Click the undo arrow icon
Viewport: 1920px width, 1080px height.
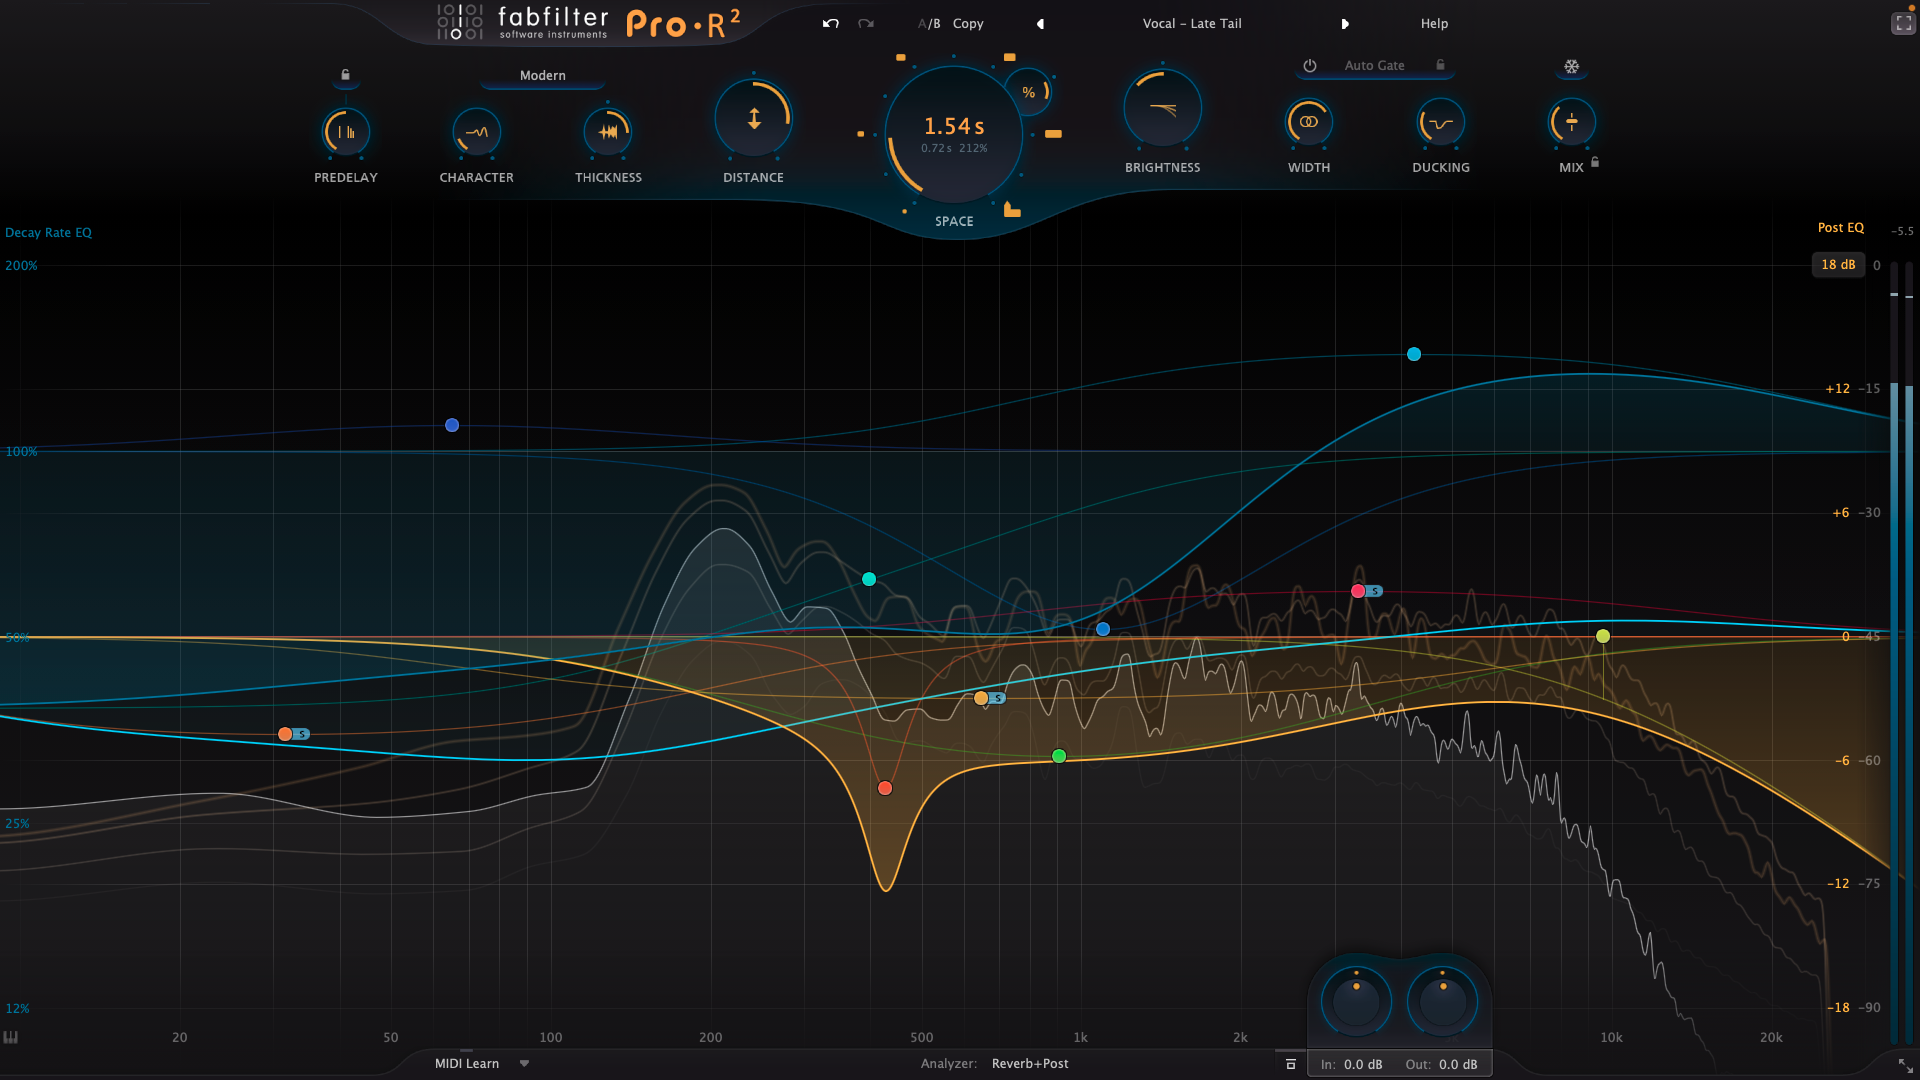829,23
